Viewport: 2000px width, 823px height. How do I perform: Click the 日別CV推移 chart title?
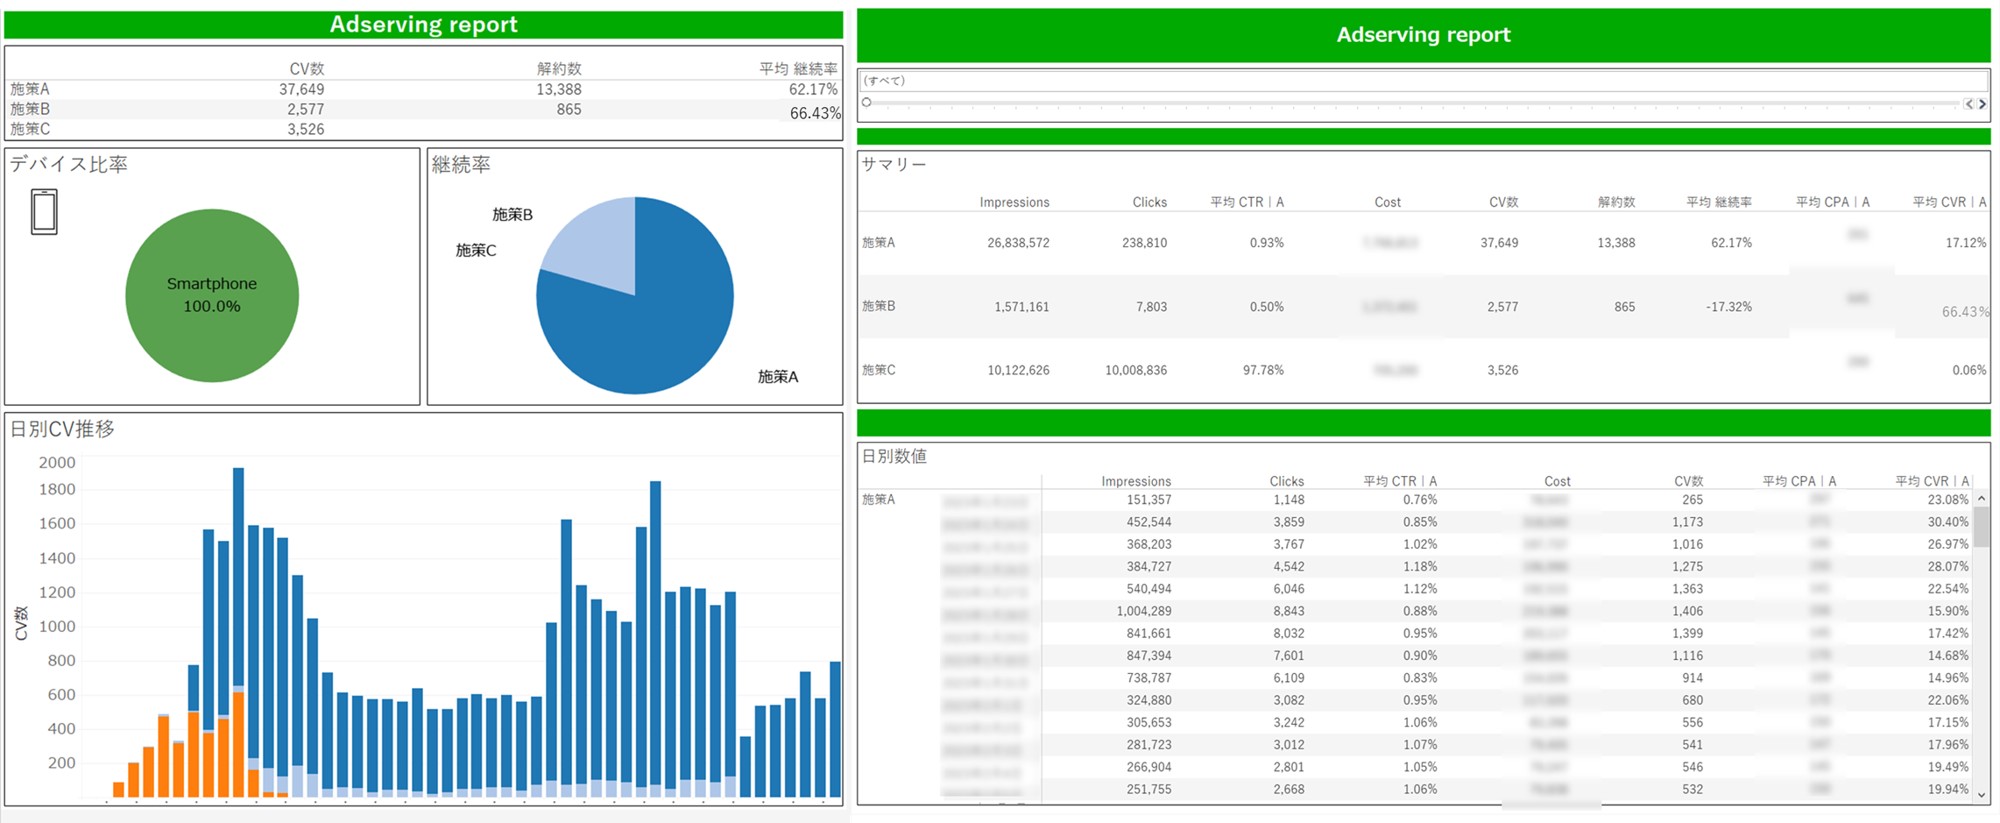point(62,428)
